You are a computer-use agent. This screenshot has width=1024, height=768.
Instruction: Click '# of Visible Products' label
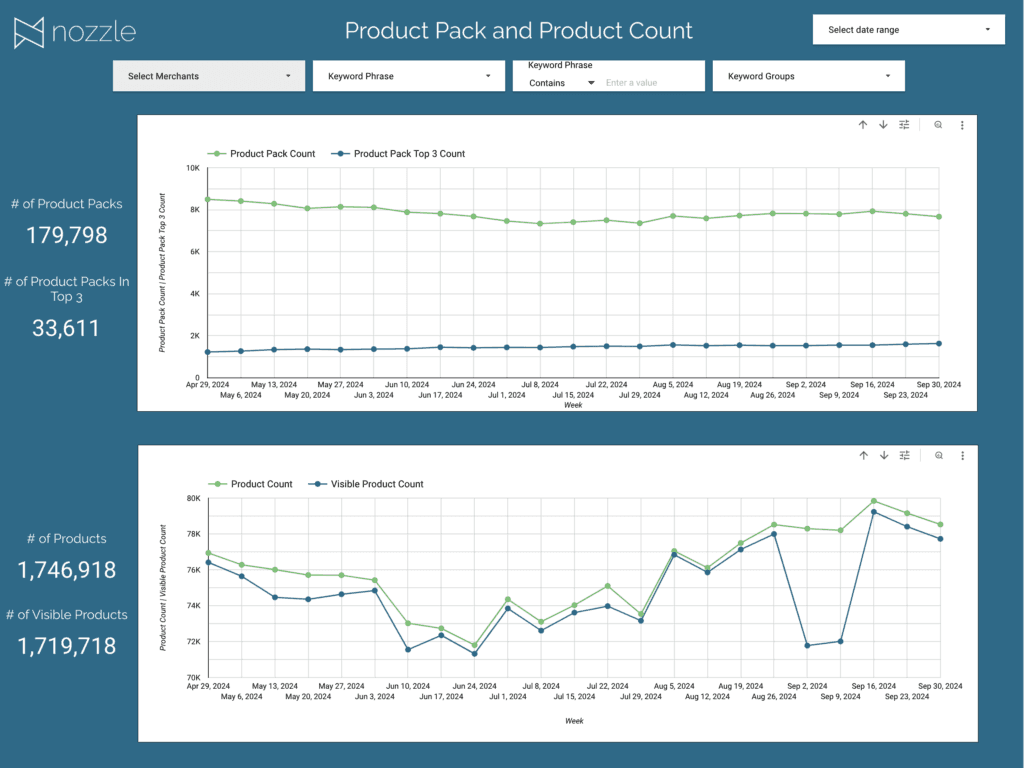(x=67, y=615)
